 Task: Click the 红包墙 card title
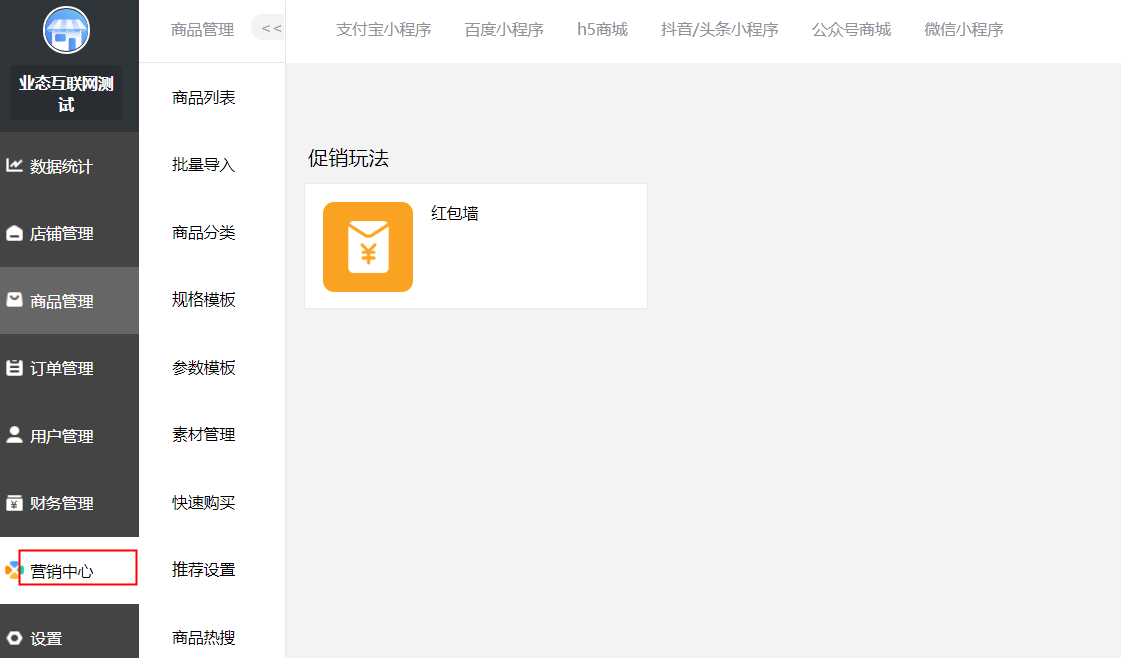pyautogui.click(x=455, y=213)
